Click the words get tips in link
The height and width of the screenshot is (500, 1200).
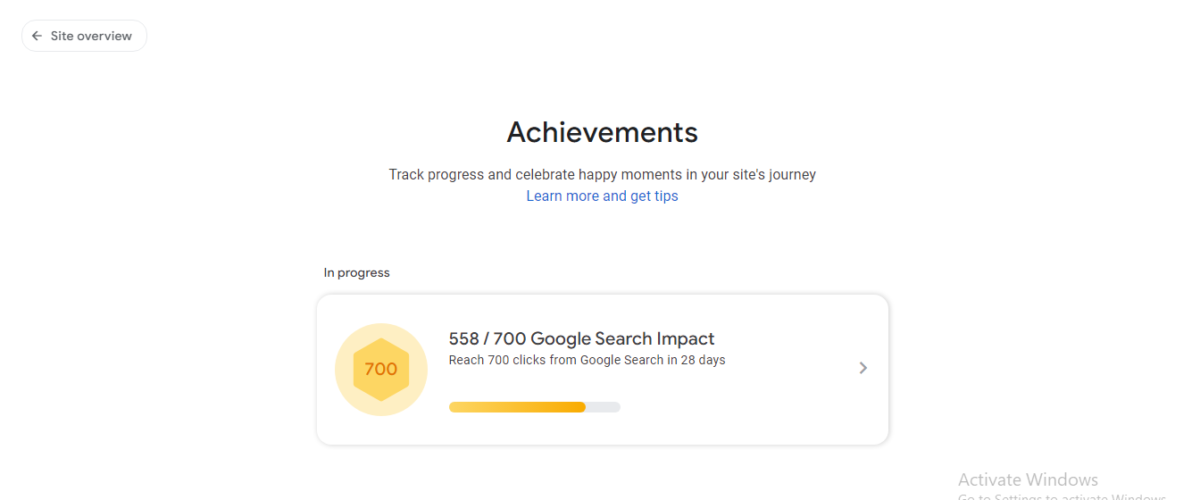pos(654,196)
